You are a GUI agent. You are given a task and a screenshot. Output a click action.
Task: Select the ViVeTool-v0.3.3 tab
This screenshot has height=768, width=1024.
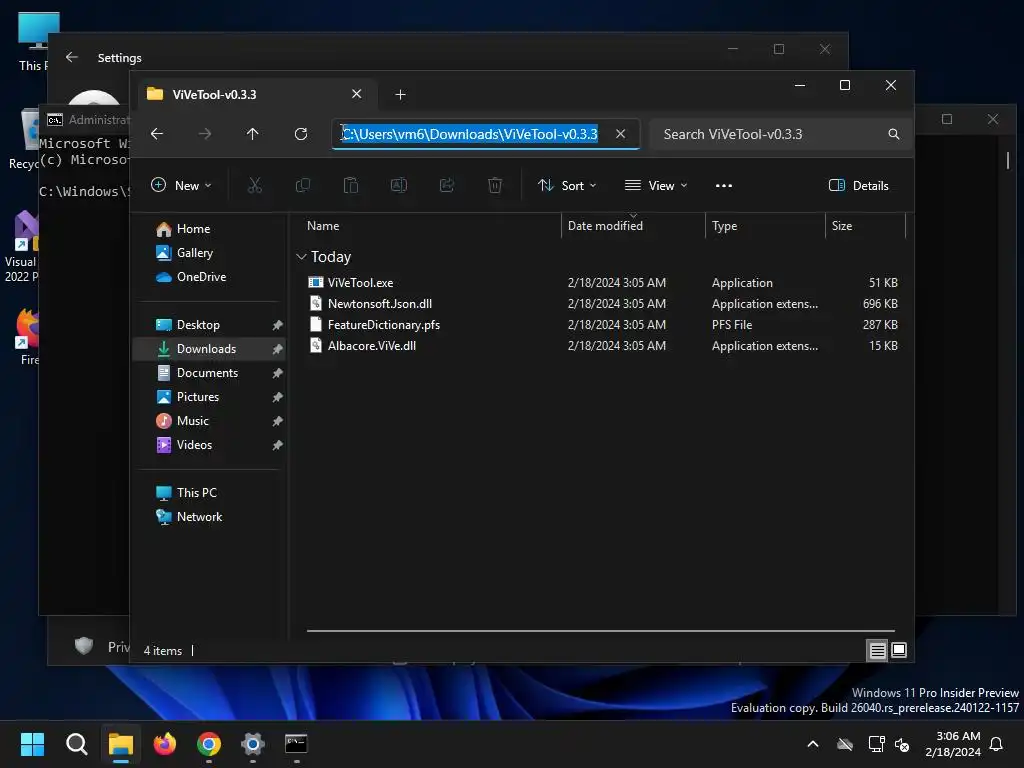256,95
